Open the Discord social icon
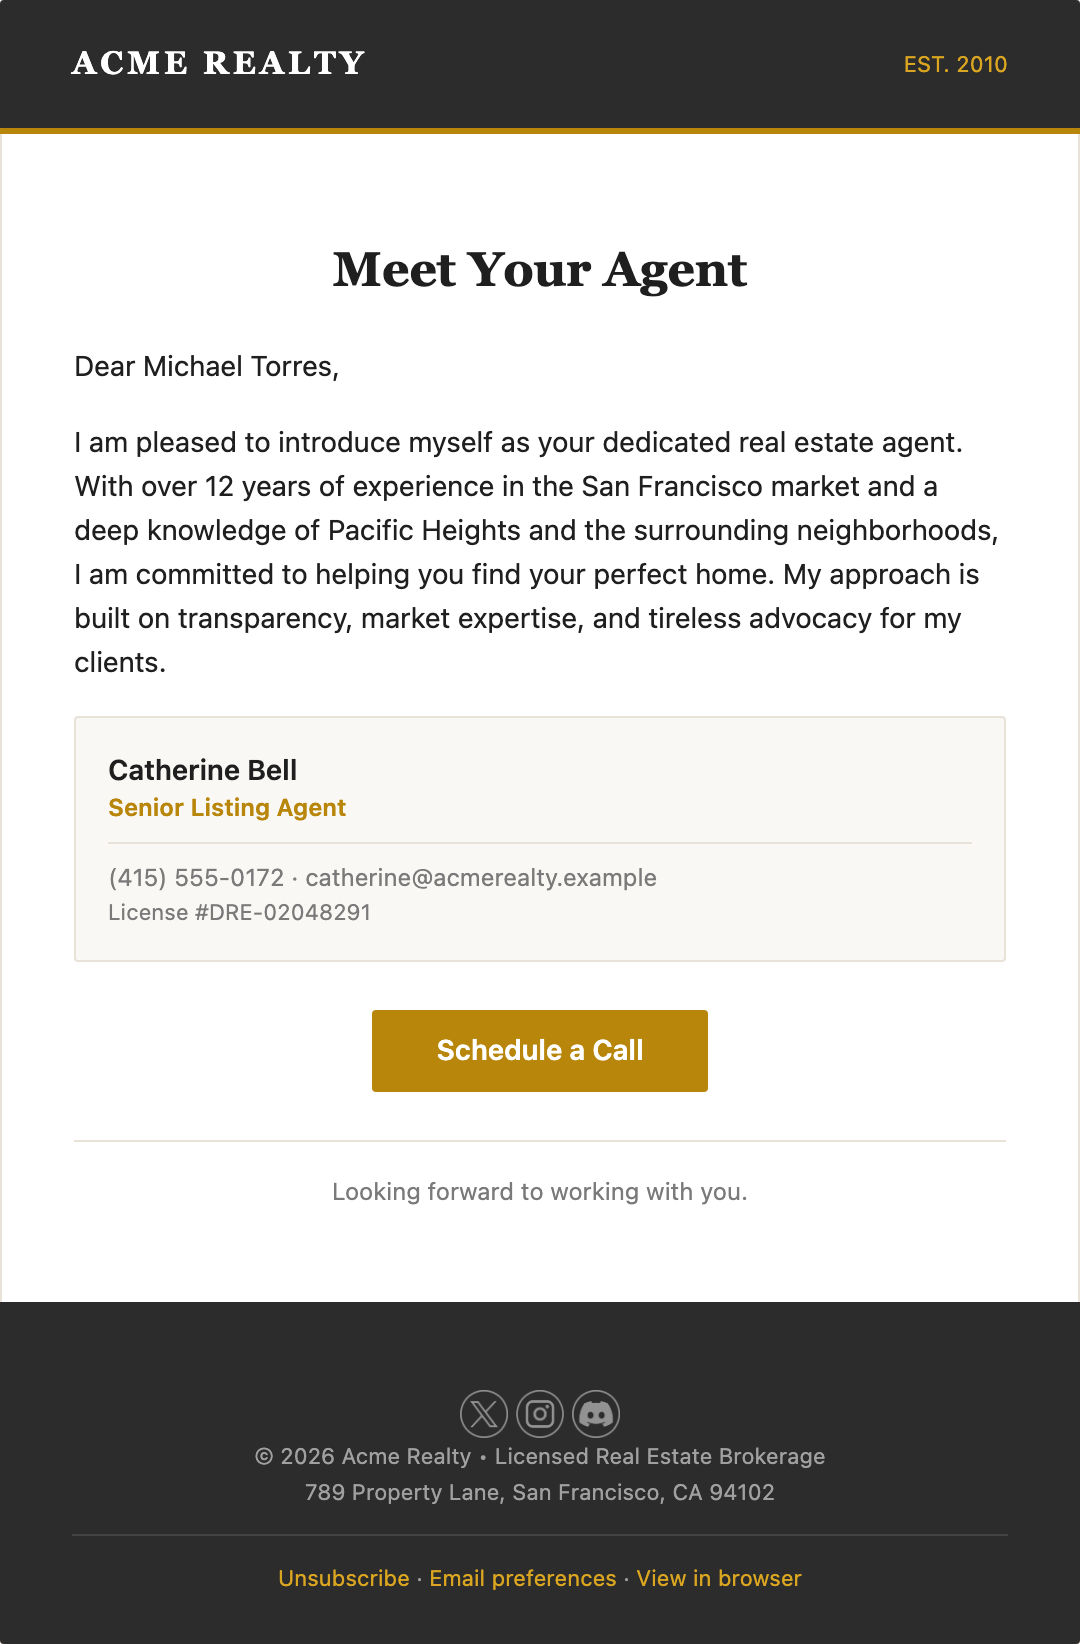The height and width of the screenshot is (1644, 1080). [596, 1414]
